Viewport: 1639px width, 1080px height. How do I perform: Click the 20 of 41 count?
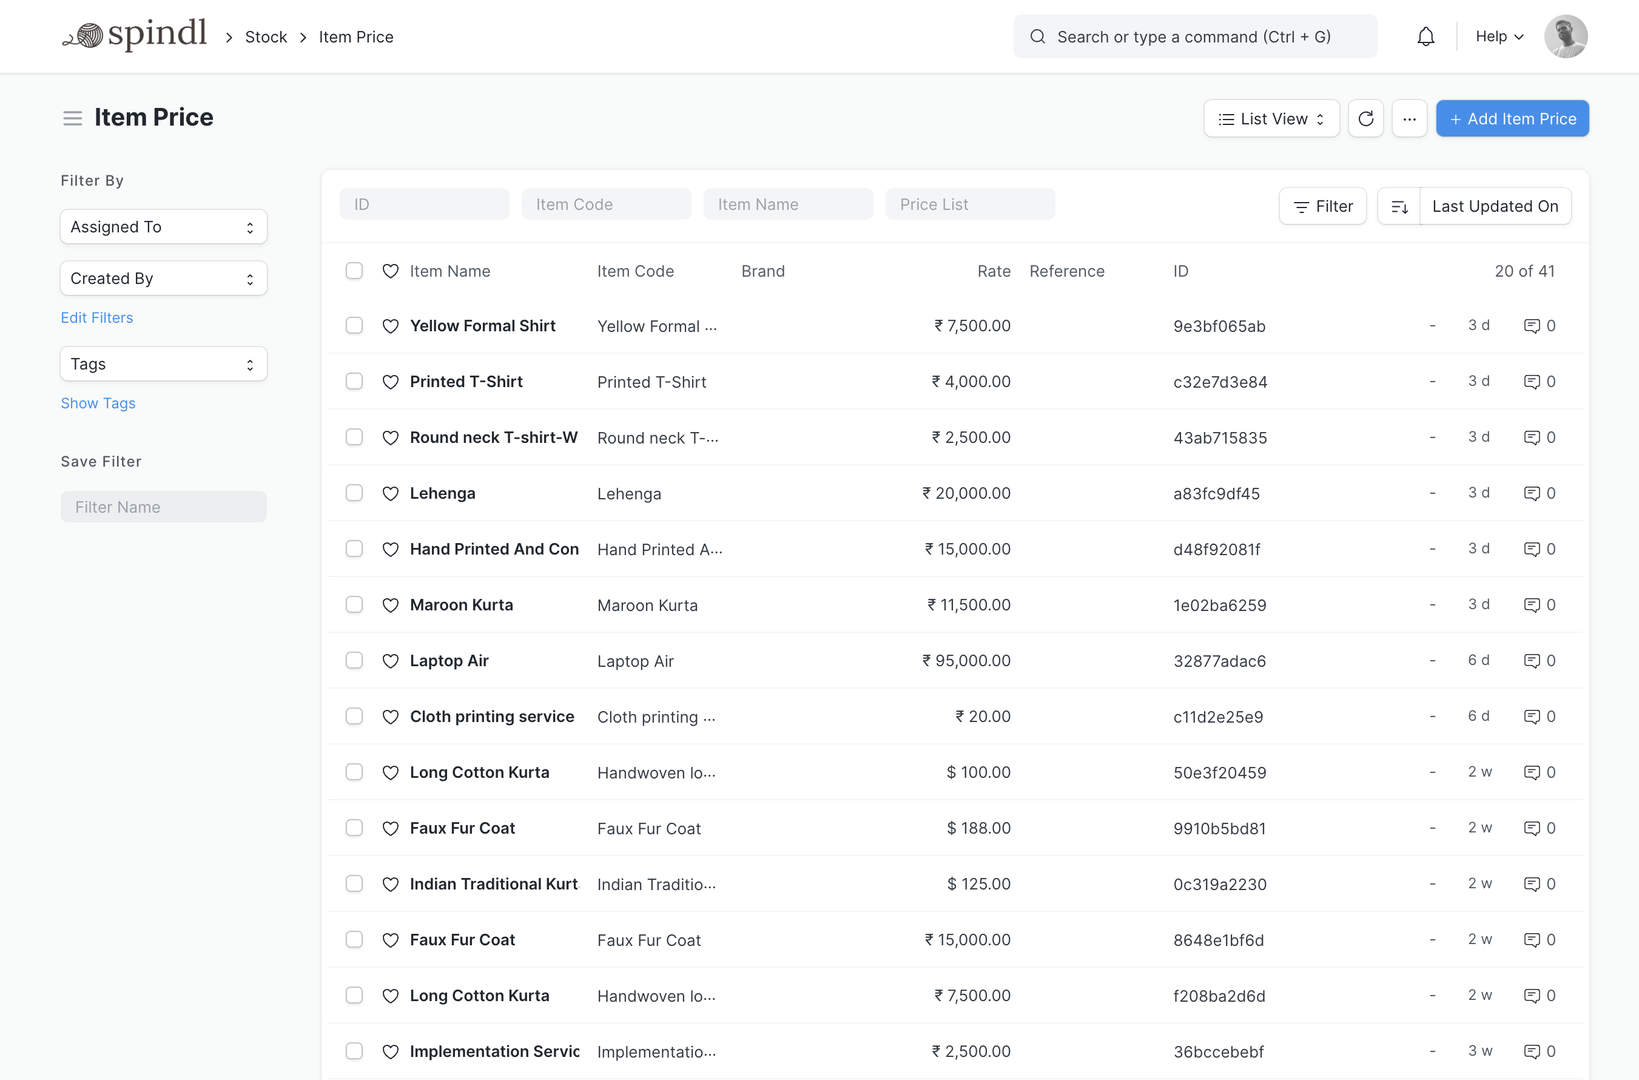pos(1524,271)
